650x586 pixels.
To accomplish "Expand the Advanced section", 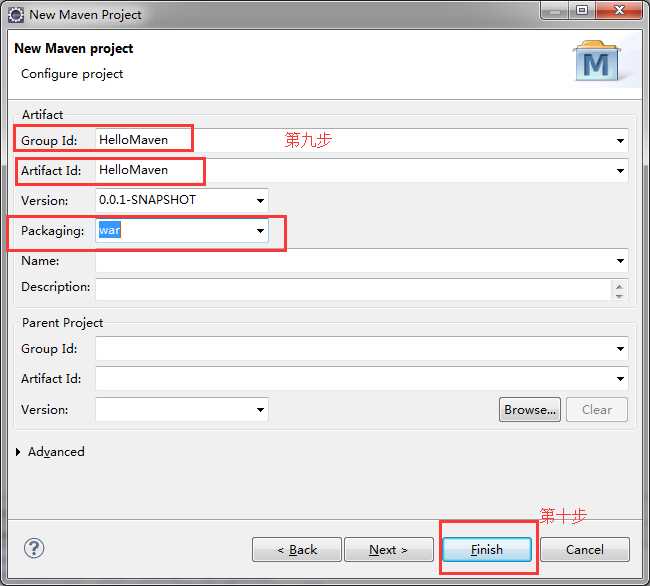I will tap(18, 452).
